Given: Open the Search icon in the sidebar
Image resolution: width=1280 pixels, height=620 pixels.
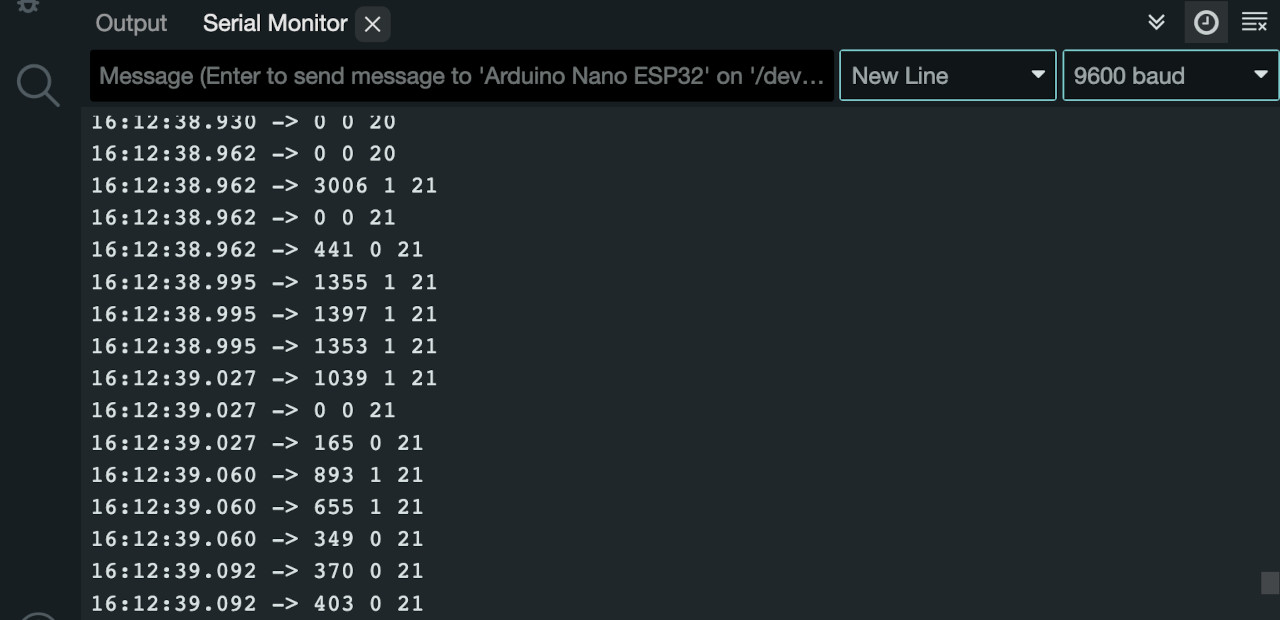Looking at the screenshot, I should coord(38,85).
